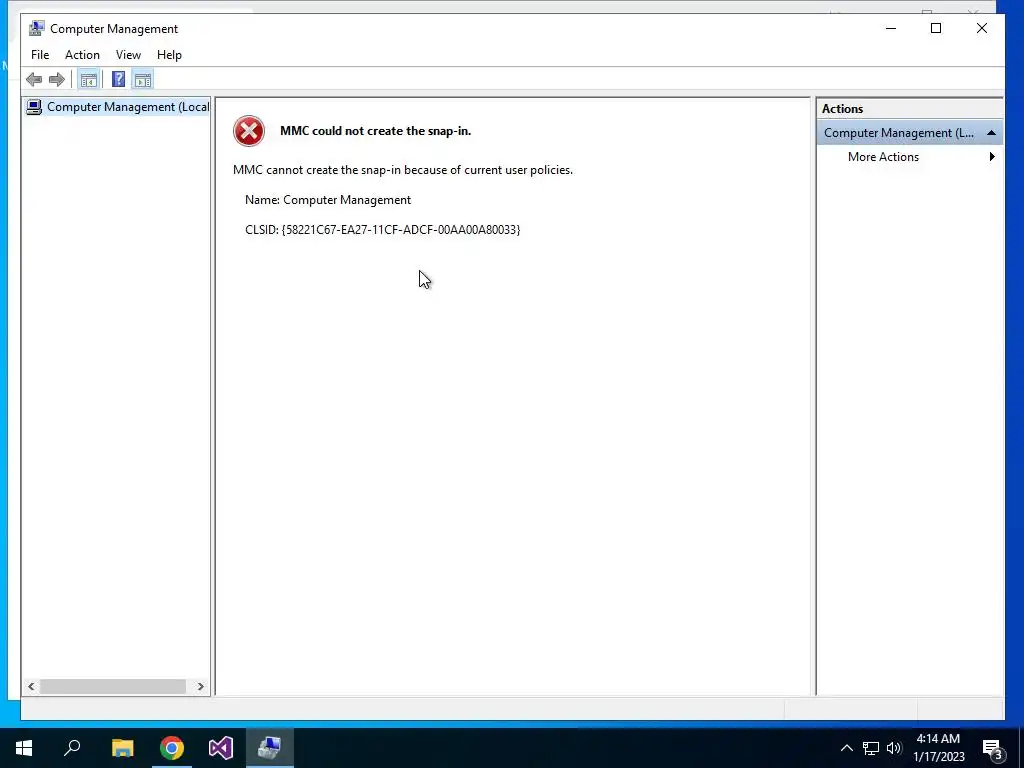Maximize the Computer Management window

coord(936,29)
